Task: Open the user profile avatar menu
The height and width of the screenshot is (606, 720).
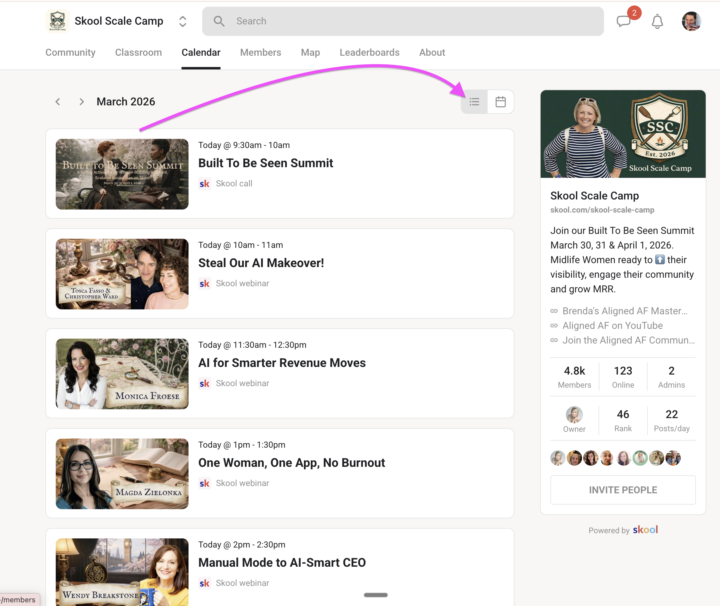Action: pyautogui.click(x=691, y=21)
